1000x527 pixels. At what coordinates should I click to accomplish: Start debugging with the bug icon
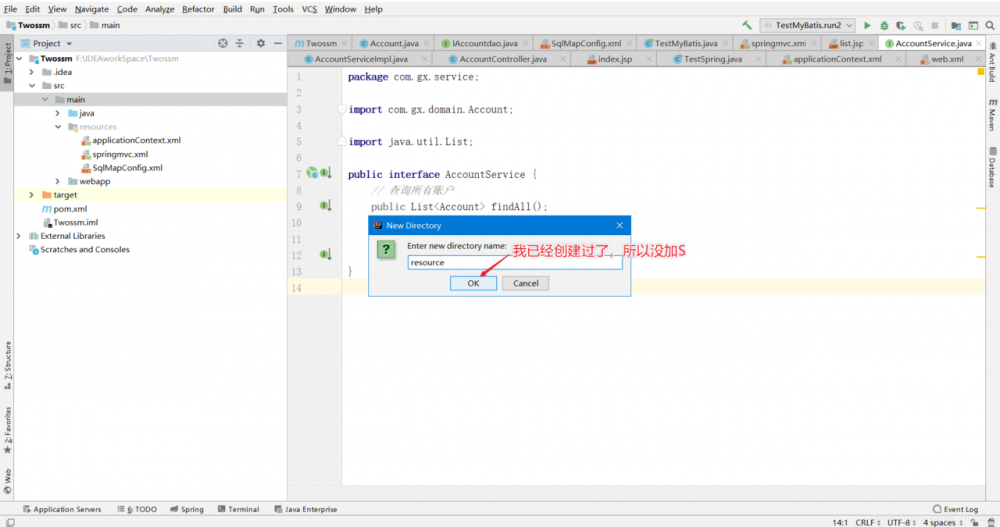click(884, 25)
